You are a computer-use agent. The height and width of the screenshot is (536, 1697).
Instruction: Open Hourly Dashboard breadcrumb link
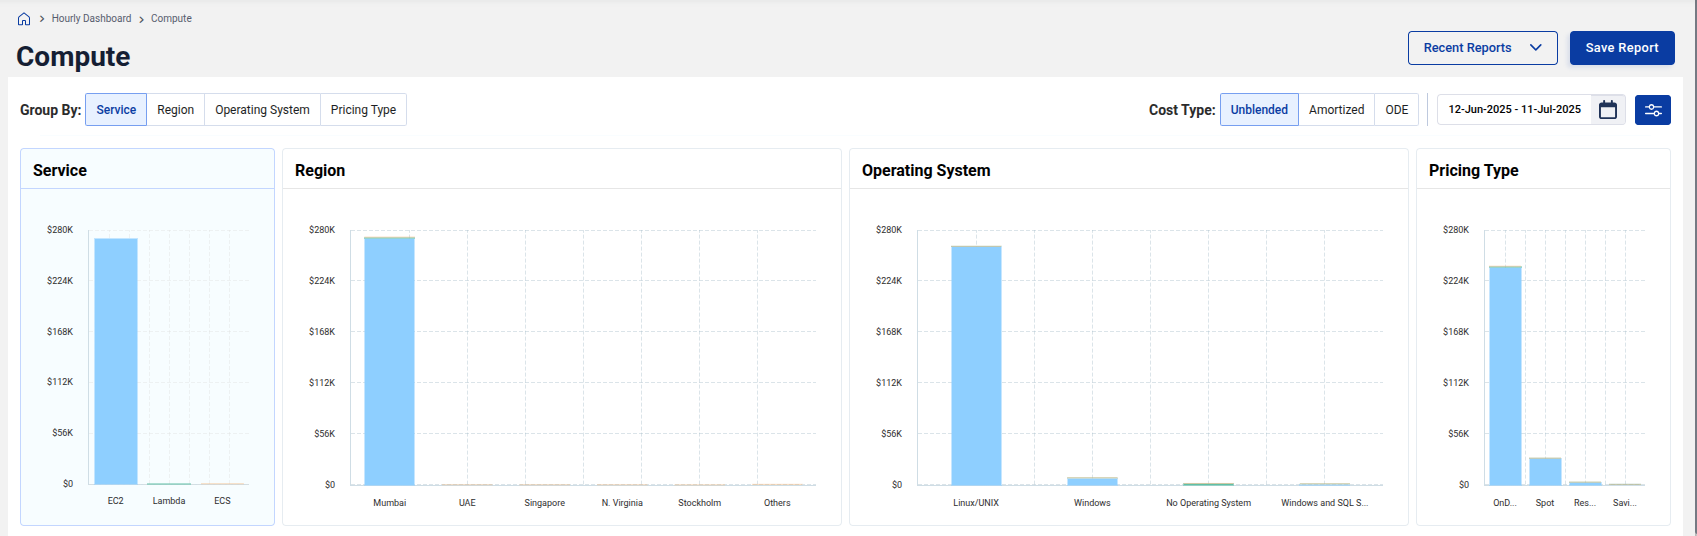point(91,19)
